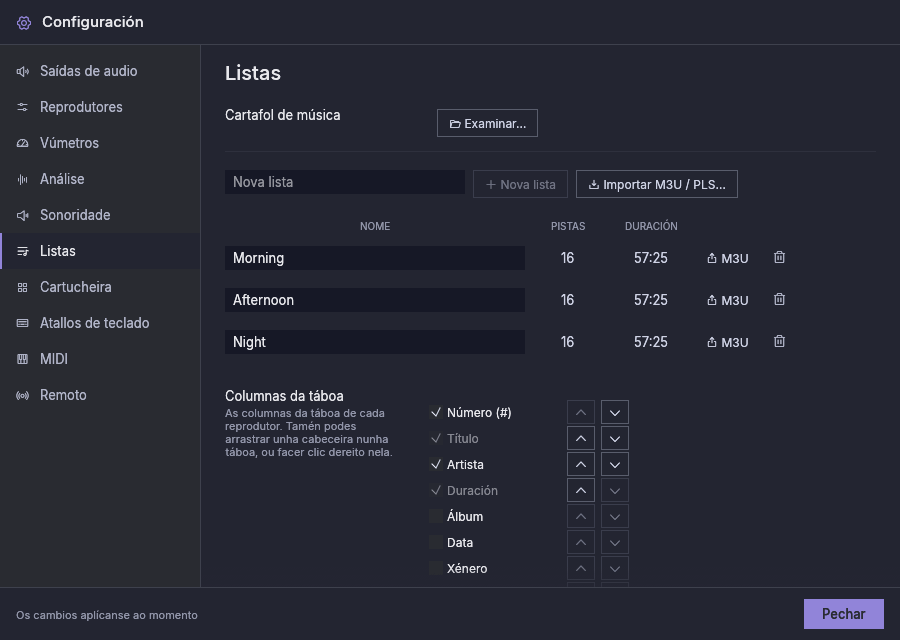The image size is (900, 640).
Task: Click the DURACIÓN column header
Action: 651,226
